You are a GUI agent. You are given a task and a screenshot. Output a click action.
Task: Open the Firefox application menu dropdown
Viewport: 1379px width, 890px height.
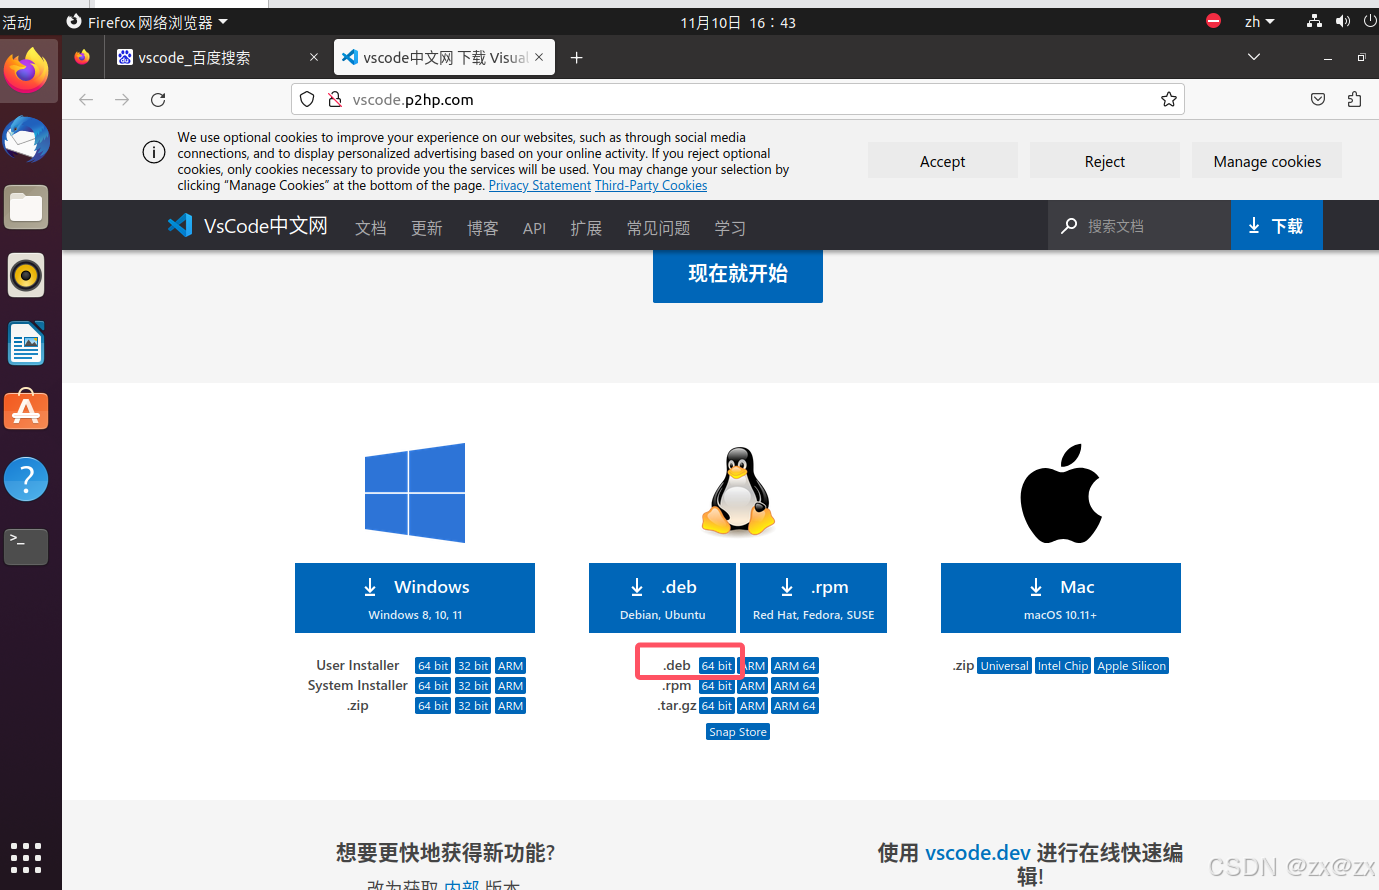click(x=147, y=22)
